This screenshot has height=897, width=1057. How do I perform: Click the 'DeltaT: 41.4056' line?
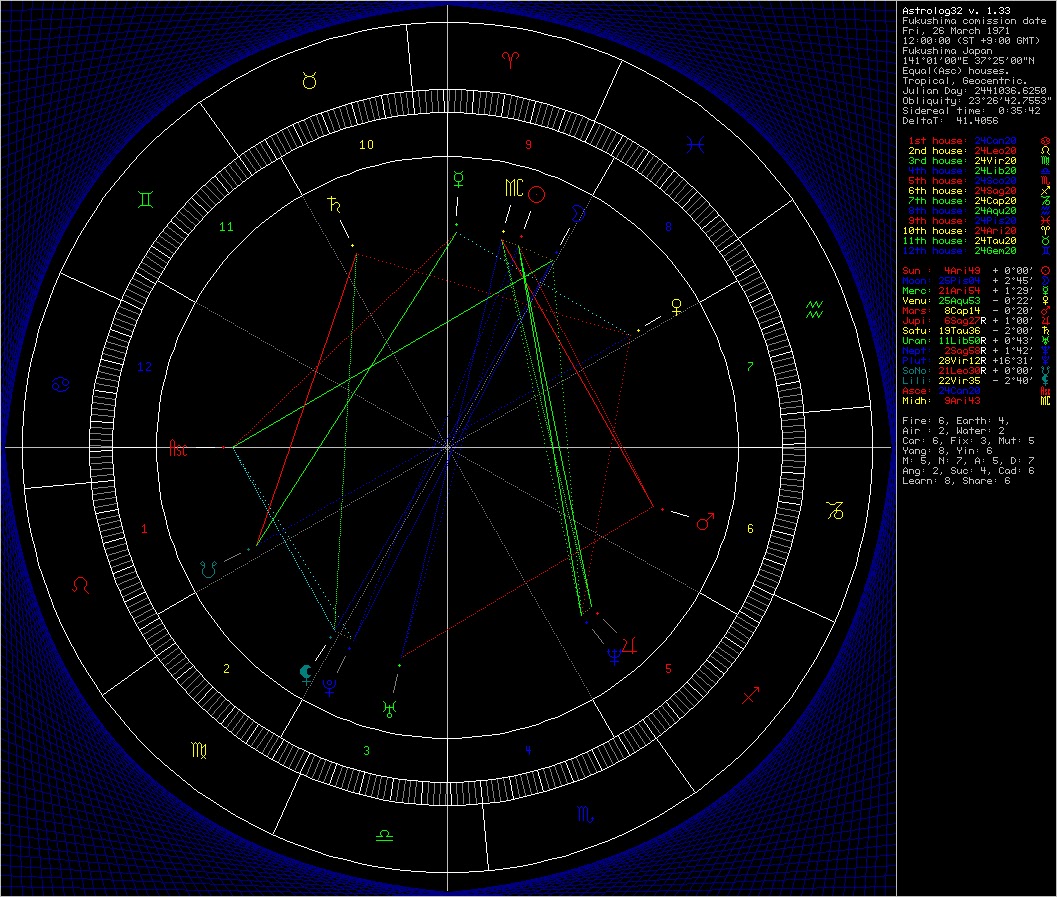click(950, 121)
